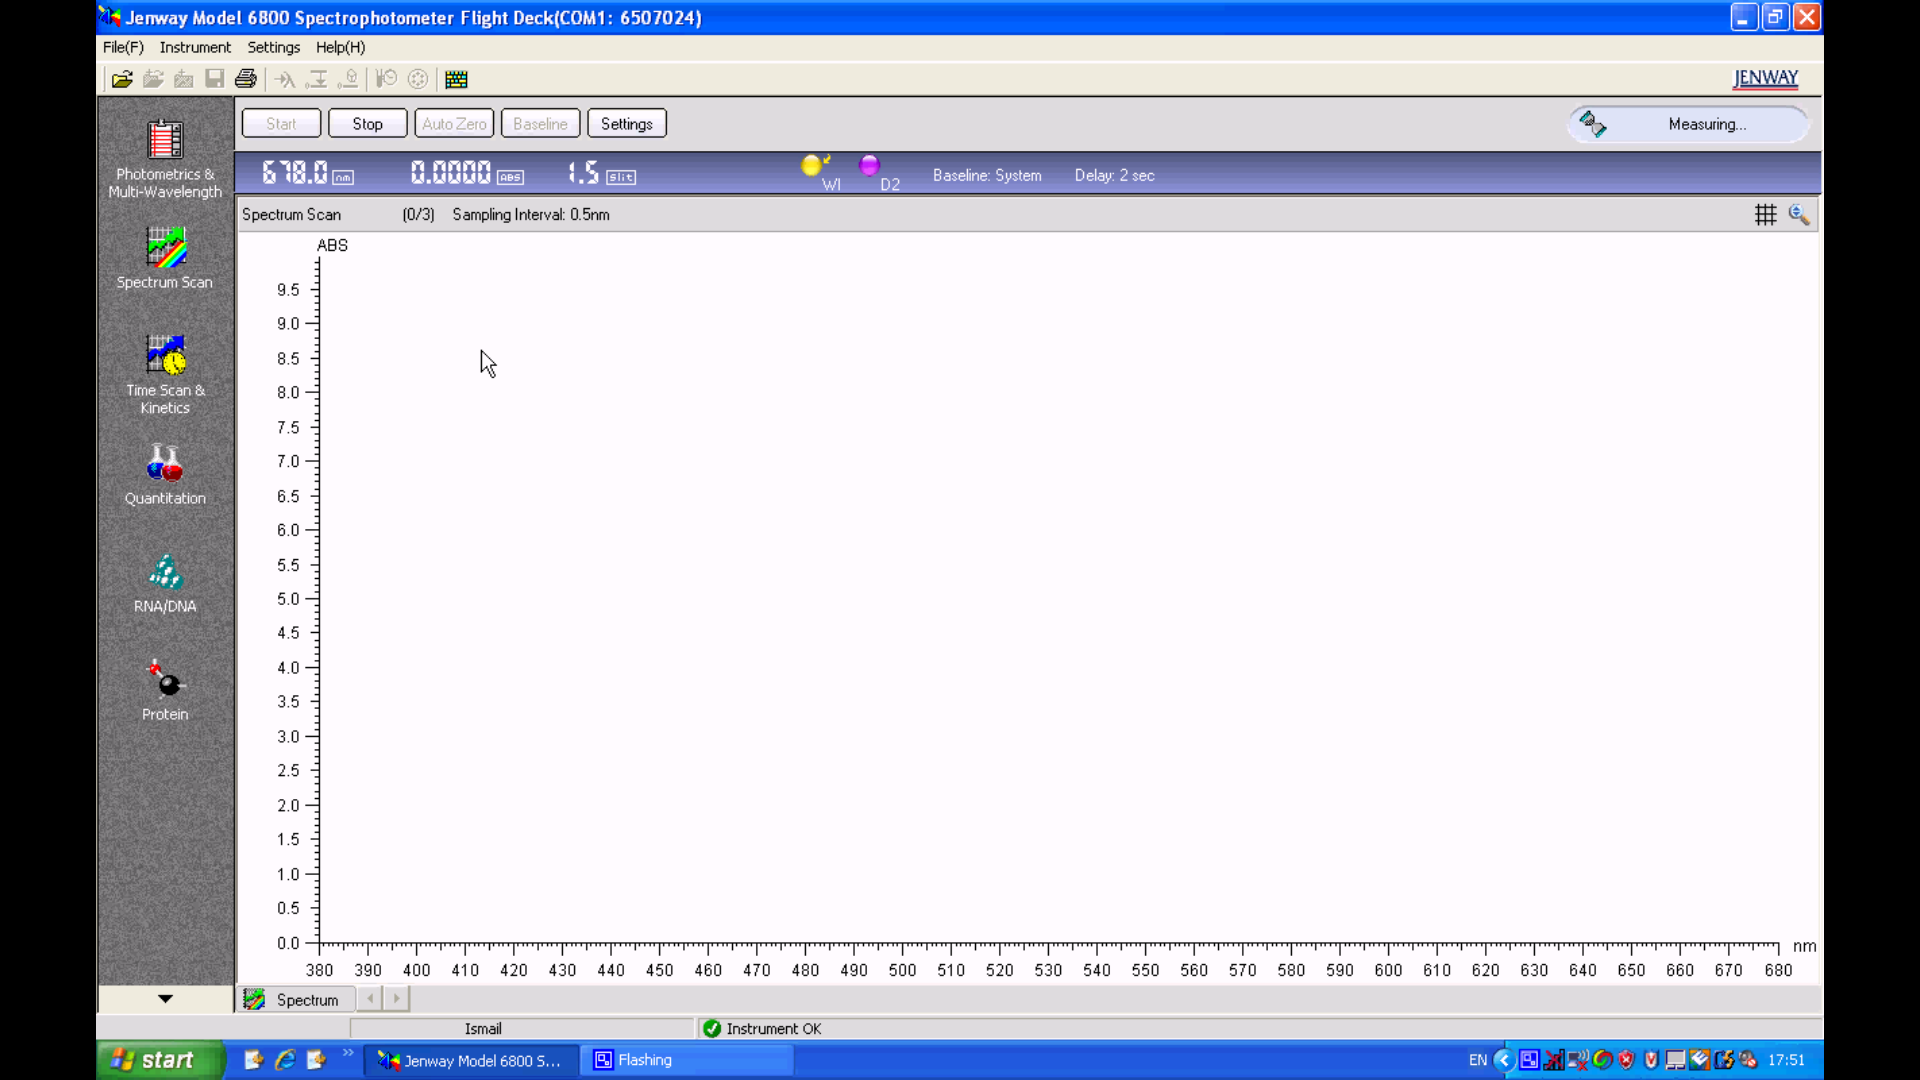The image size is (1920, 1080).
Task: Toggle the D2 deuterium lamp indicator
Action: tap(869, 165)
